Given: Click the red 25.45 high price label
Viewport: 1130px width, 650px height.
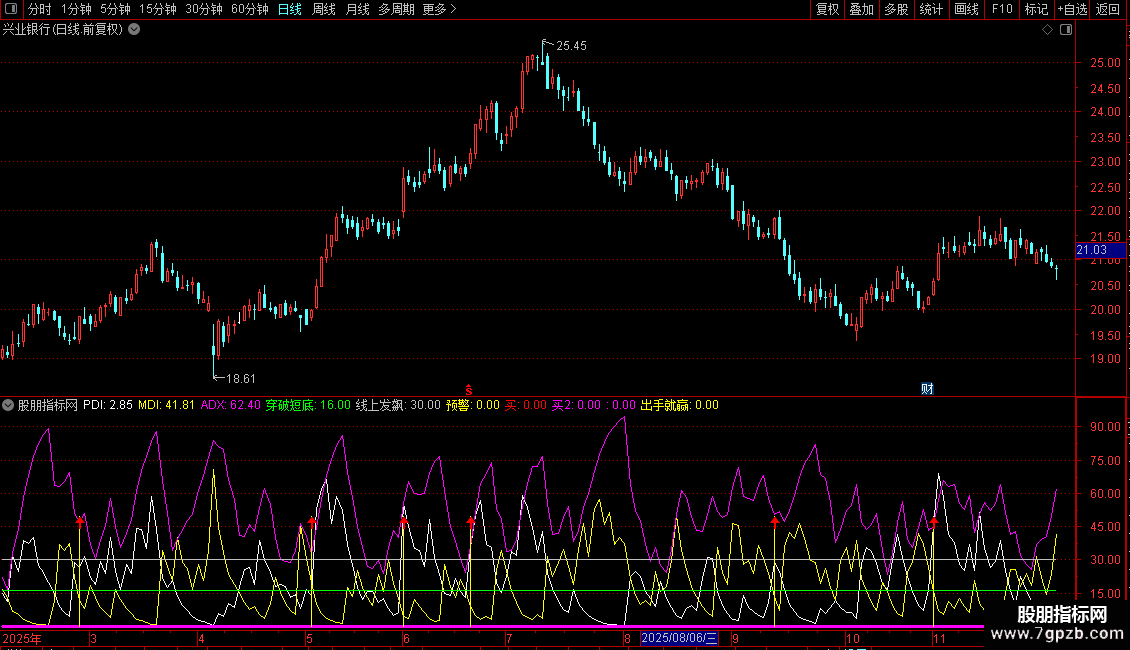Looking at the screenshot, I should click(571, 46).
